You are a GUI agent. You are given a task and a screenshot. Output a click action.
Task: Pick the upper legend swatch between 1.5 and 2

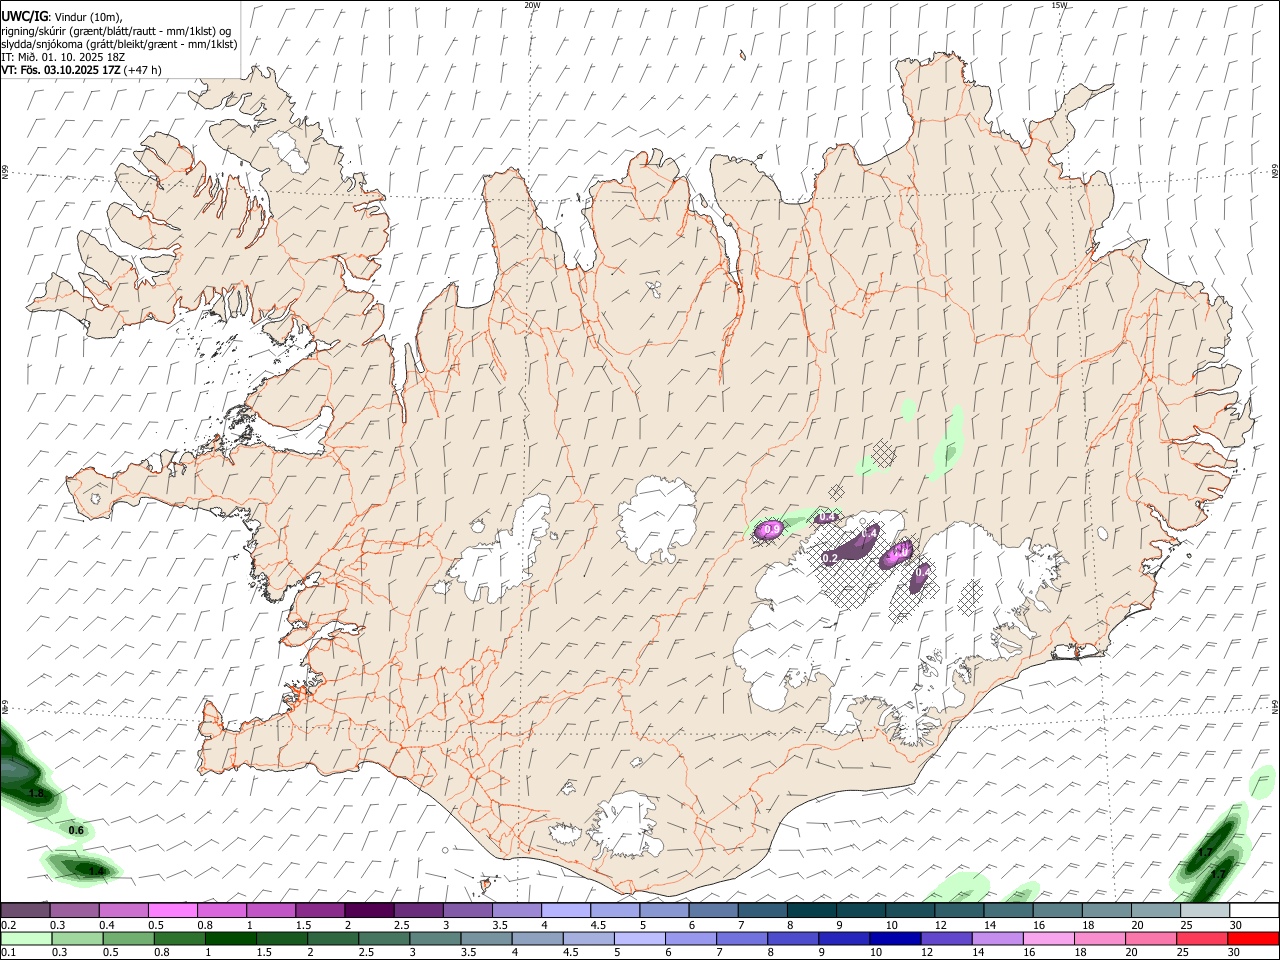319,910
